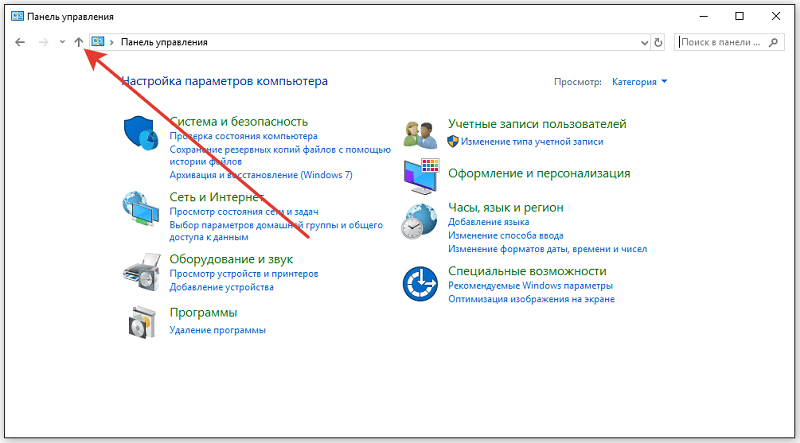The width and height of the screenshot is (800, 443).
Task: Open Добавление языка link
Action: click(x=489, y=222)
